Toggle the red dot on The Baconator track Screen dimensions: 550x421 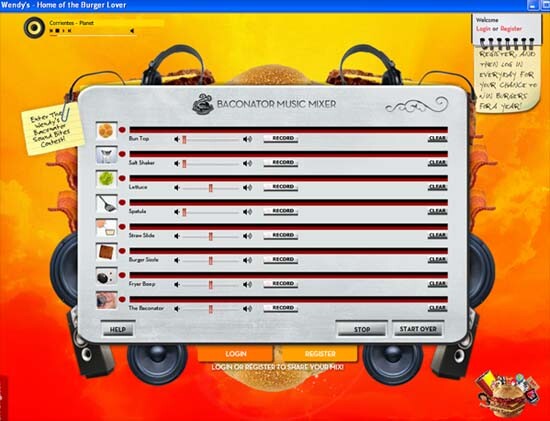point(122,299)
